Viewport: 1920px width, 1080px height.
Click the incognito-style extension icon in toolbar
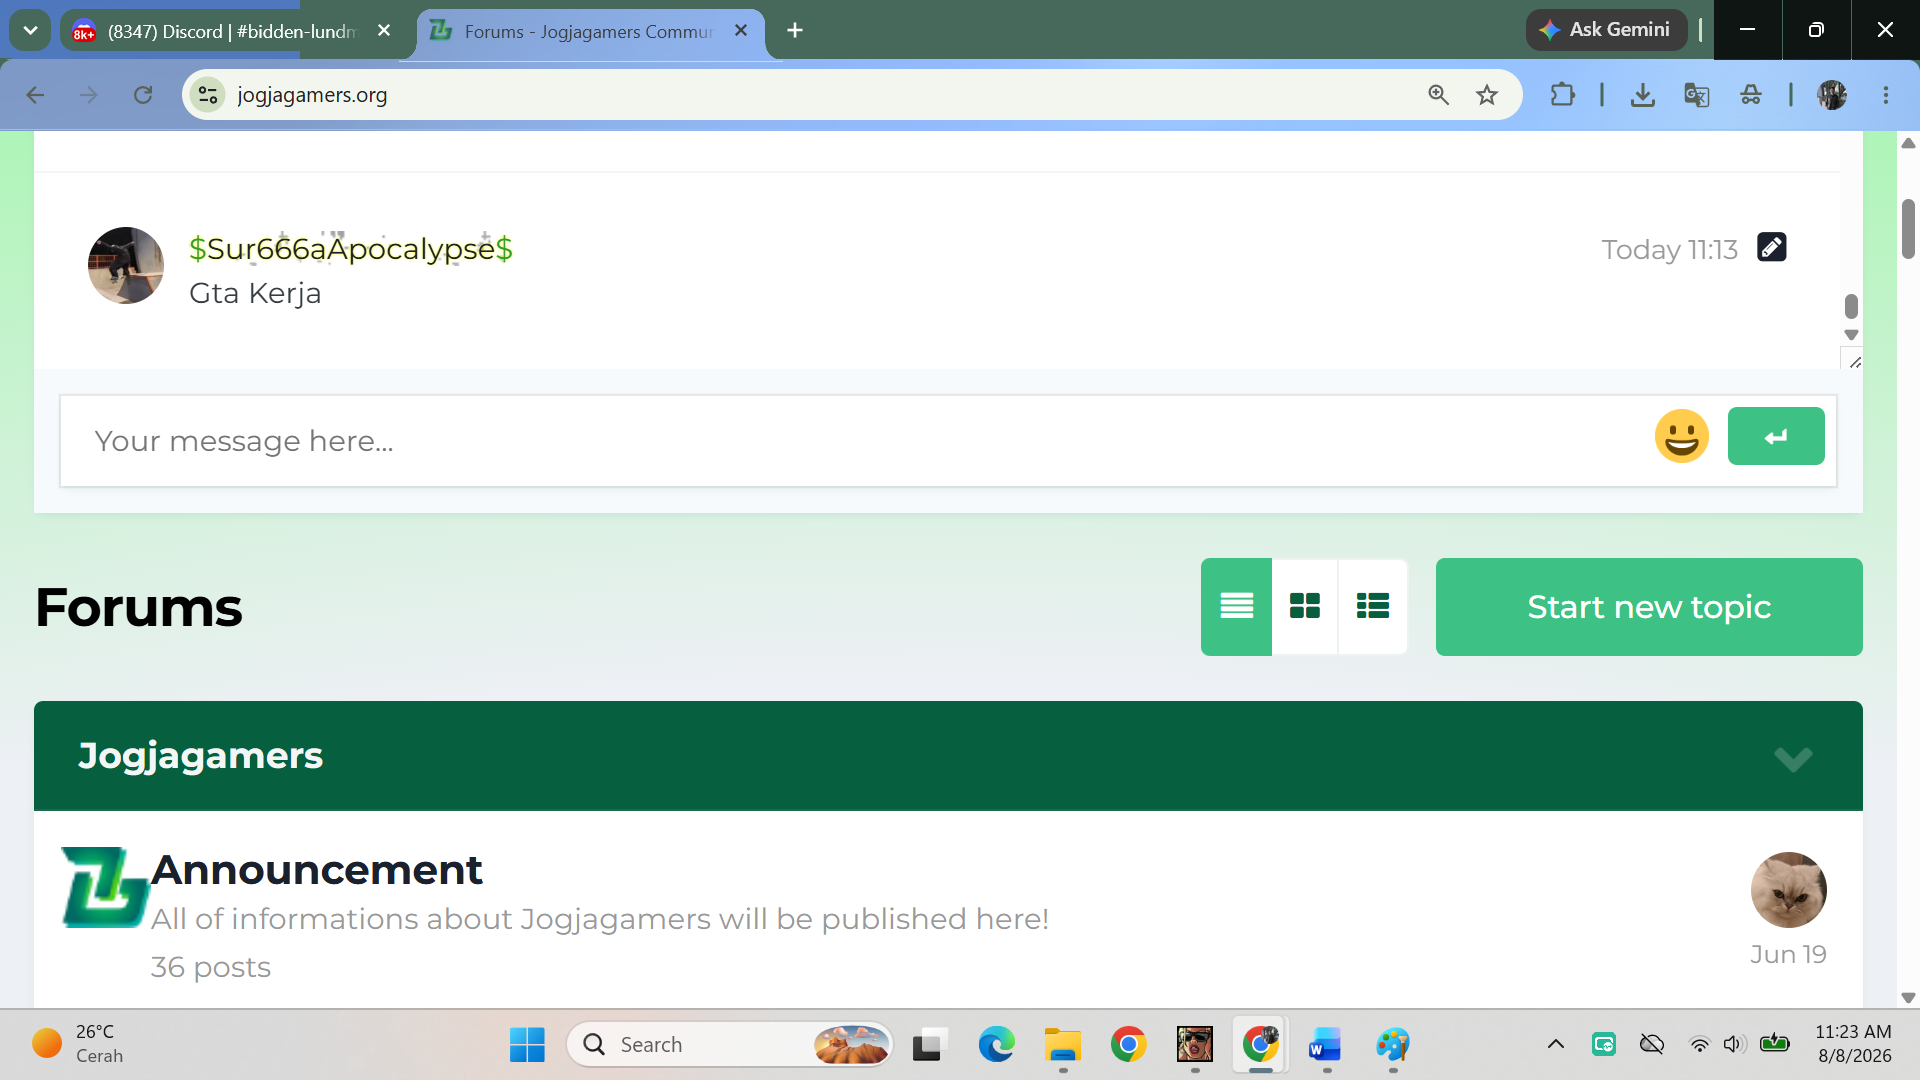tap(1750, 95)
